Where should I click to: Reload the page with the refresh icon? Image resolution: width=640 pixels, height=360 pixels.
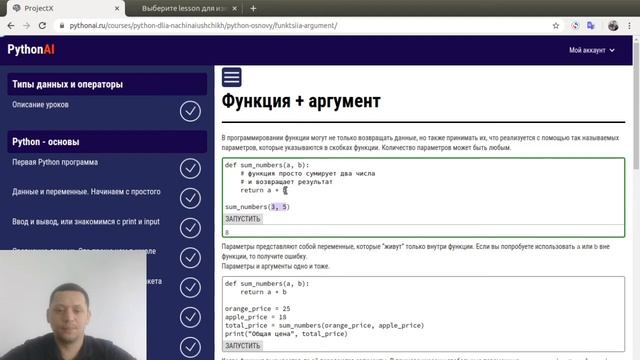(42, 26)
